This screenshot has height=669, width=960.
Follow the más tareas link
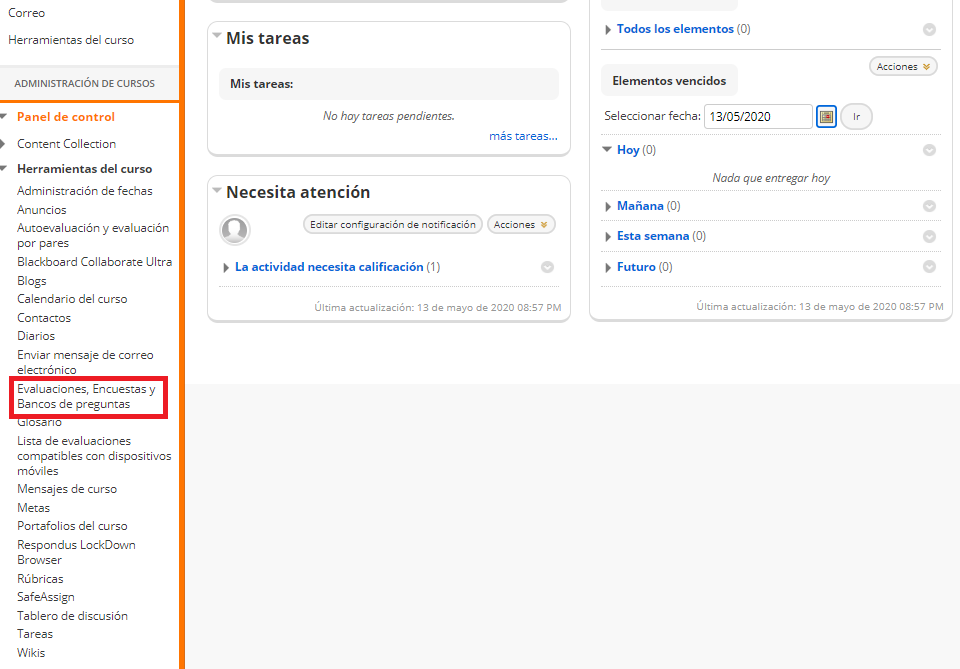[x=523, y=136]
